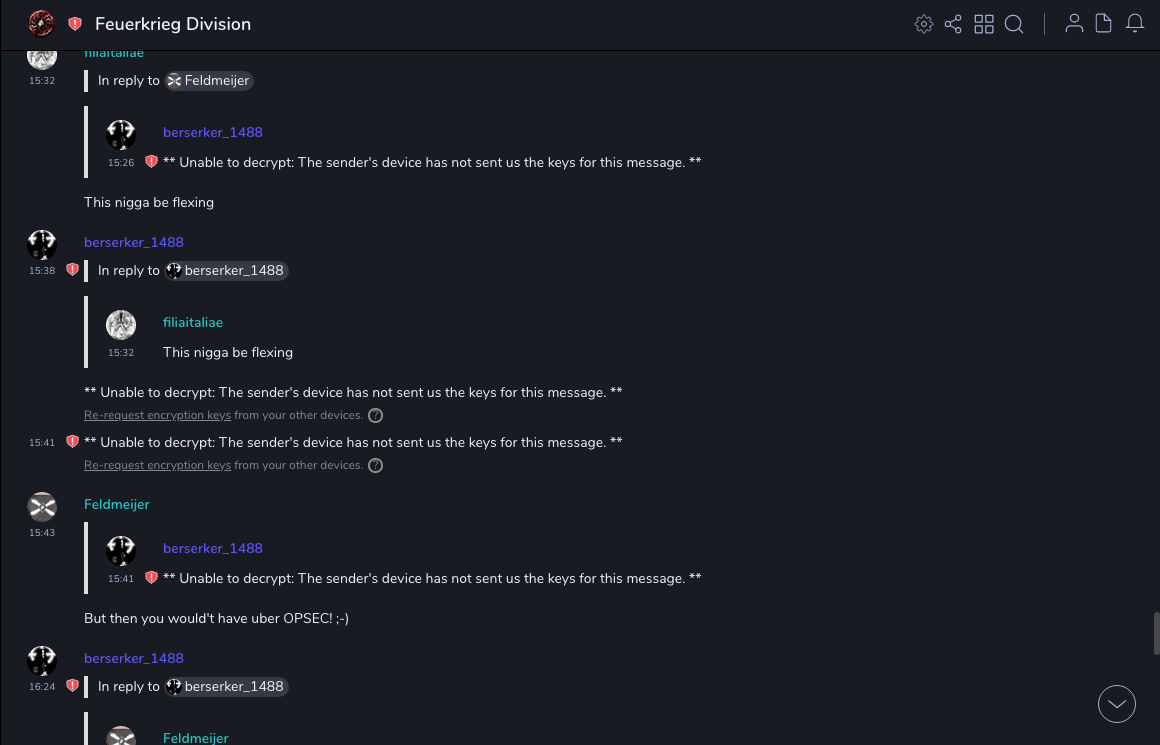The height and width of the screenshot is (745, 1160).
Task: Click the room avatar in the header
Action: [42, 24]
